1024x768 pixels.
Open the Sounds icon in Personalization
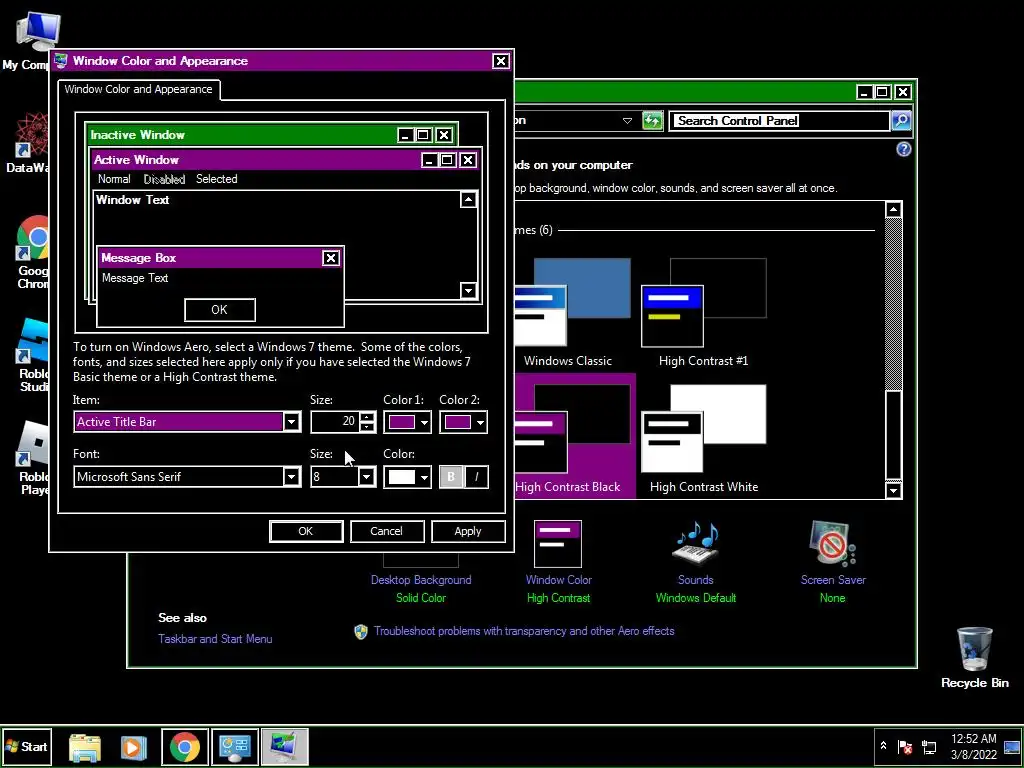pos(696,543)
